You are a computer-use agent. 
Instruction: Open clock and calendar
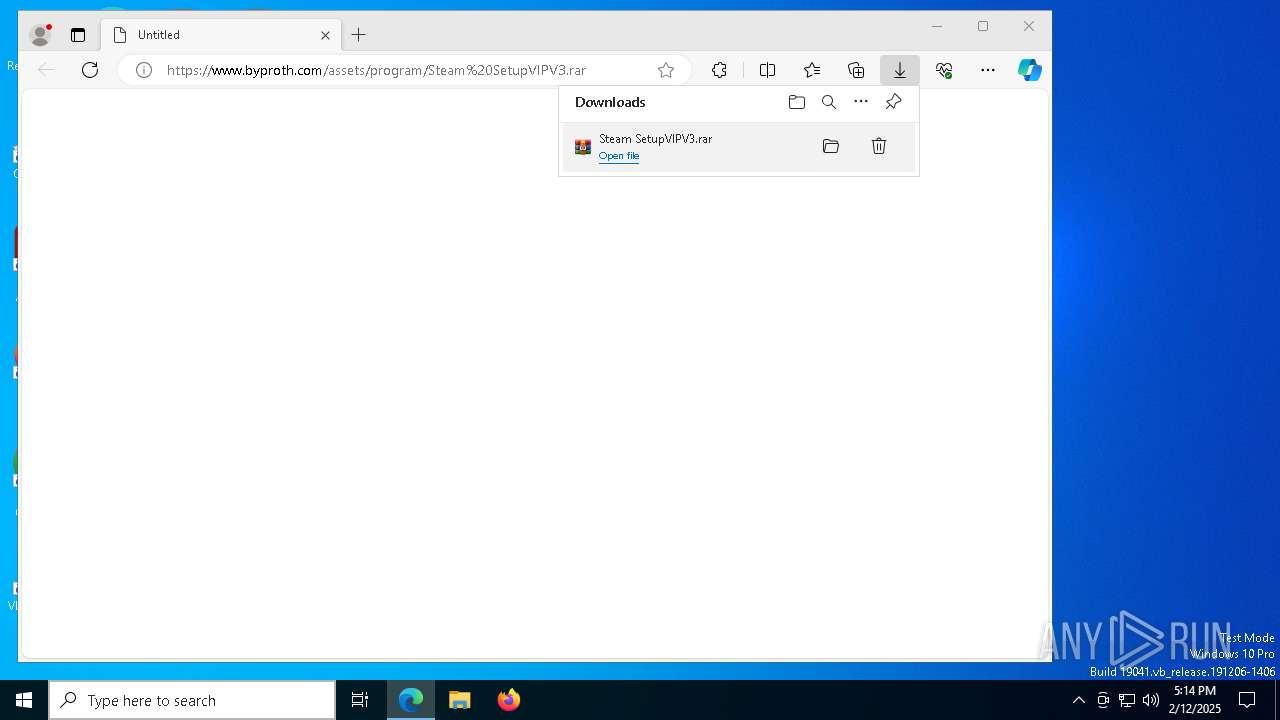click(x=1195, y=700)
